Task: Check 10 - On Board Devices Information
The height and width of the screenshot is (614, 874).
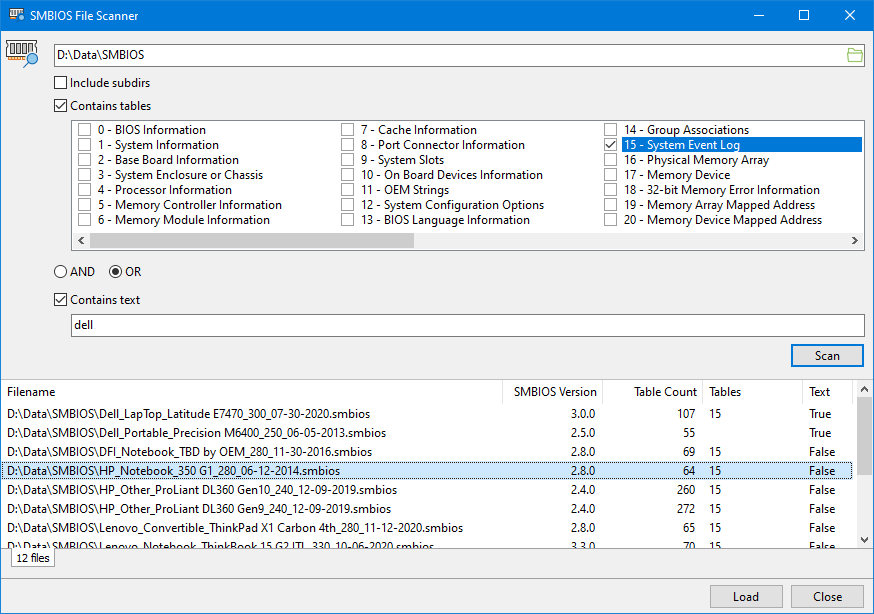Action: click(x=347, y=175)
